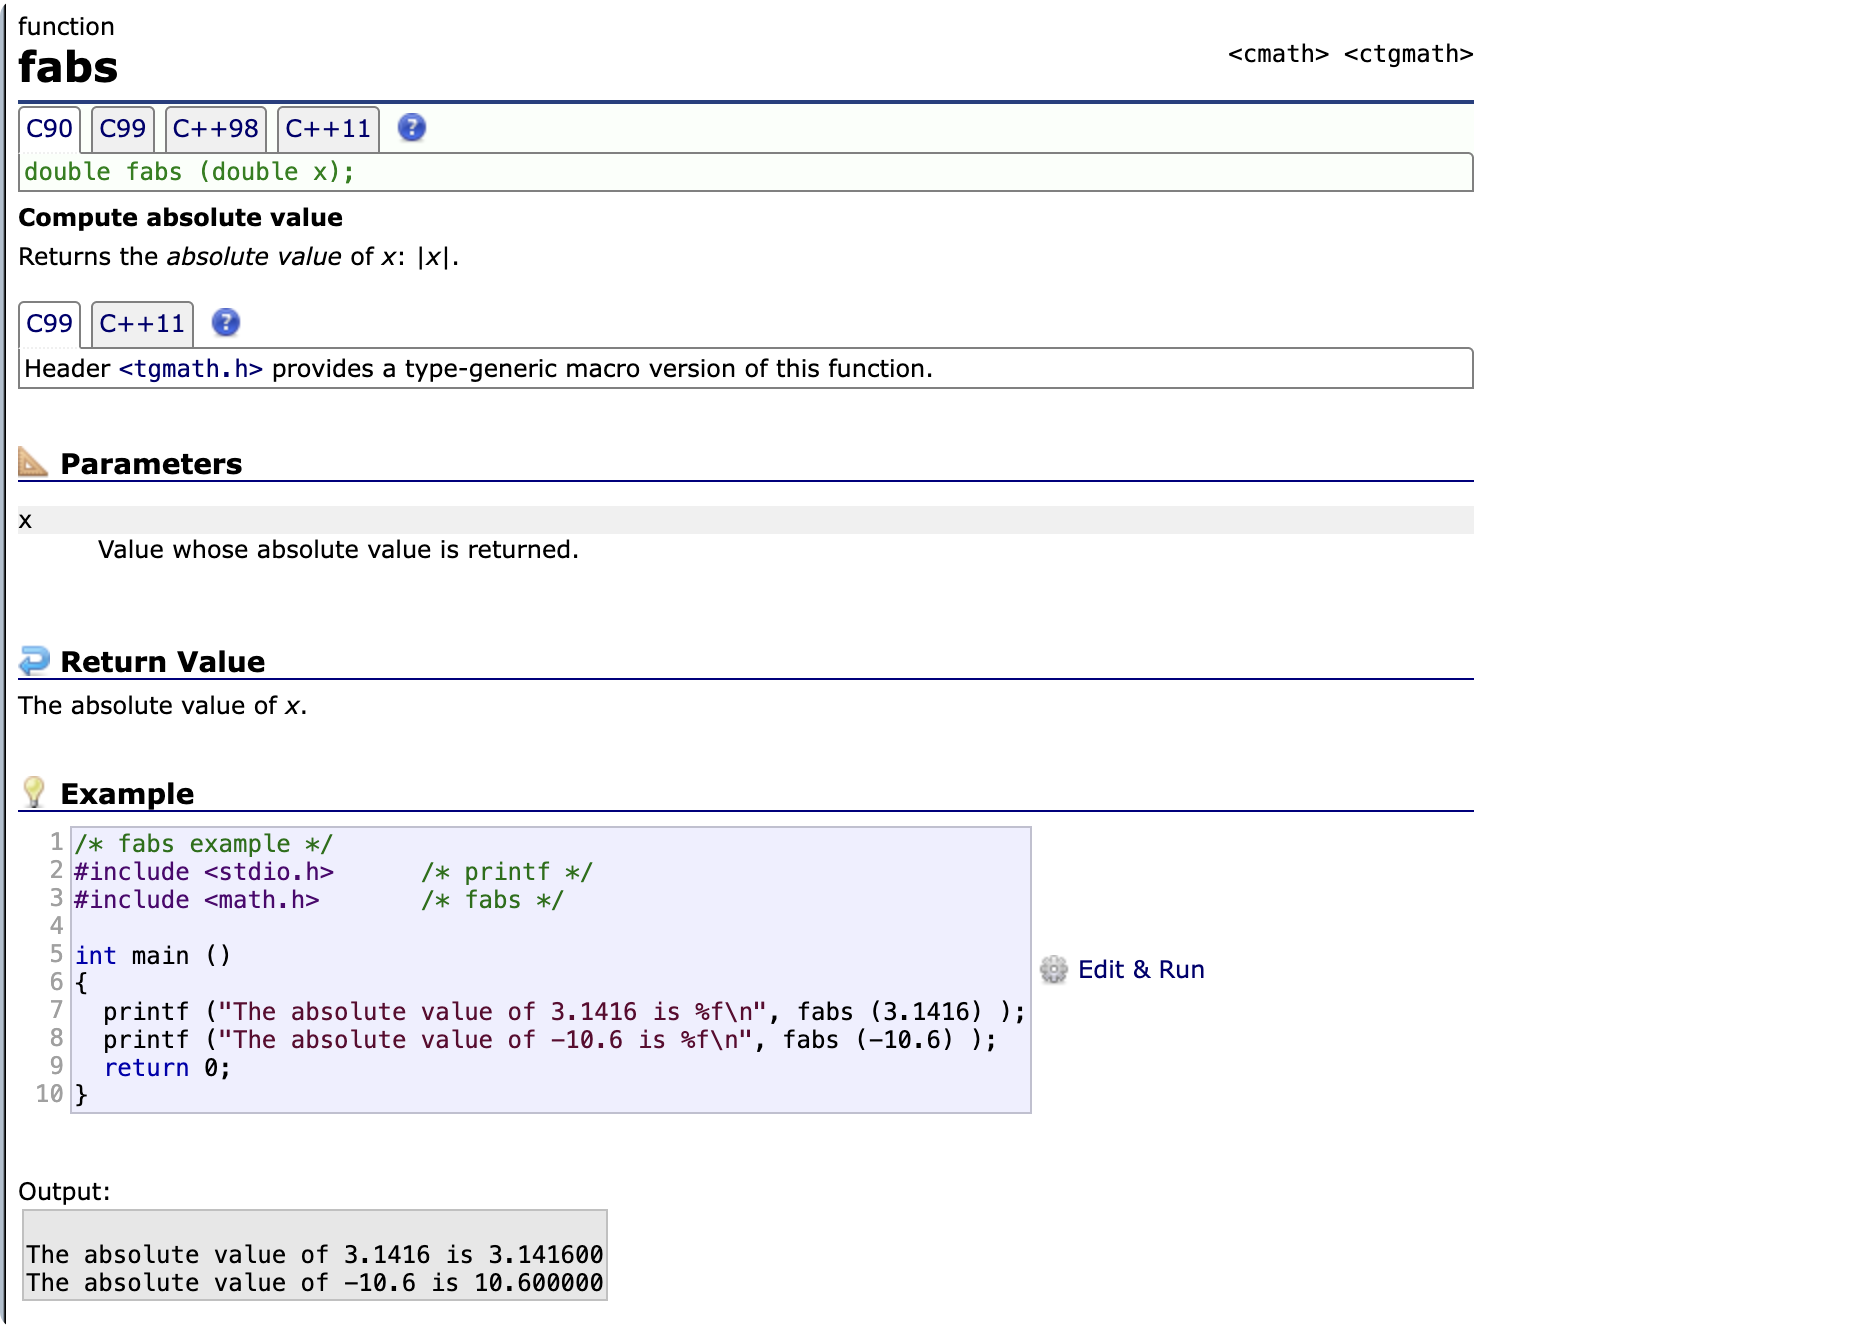Click the parameter name x

point(26,520)
